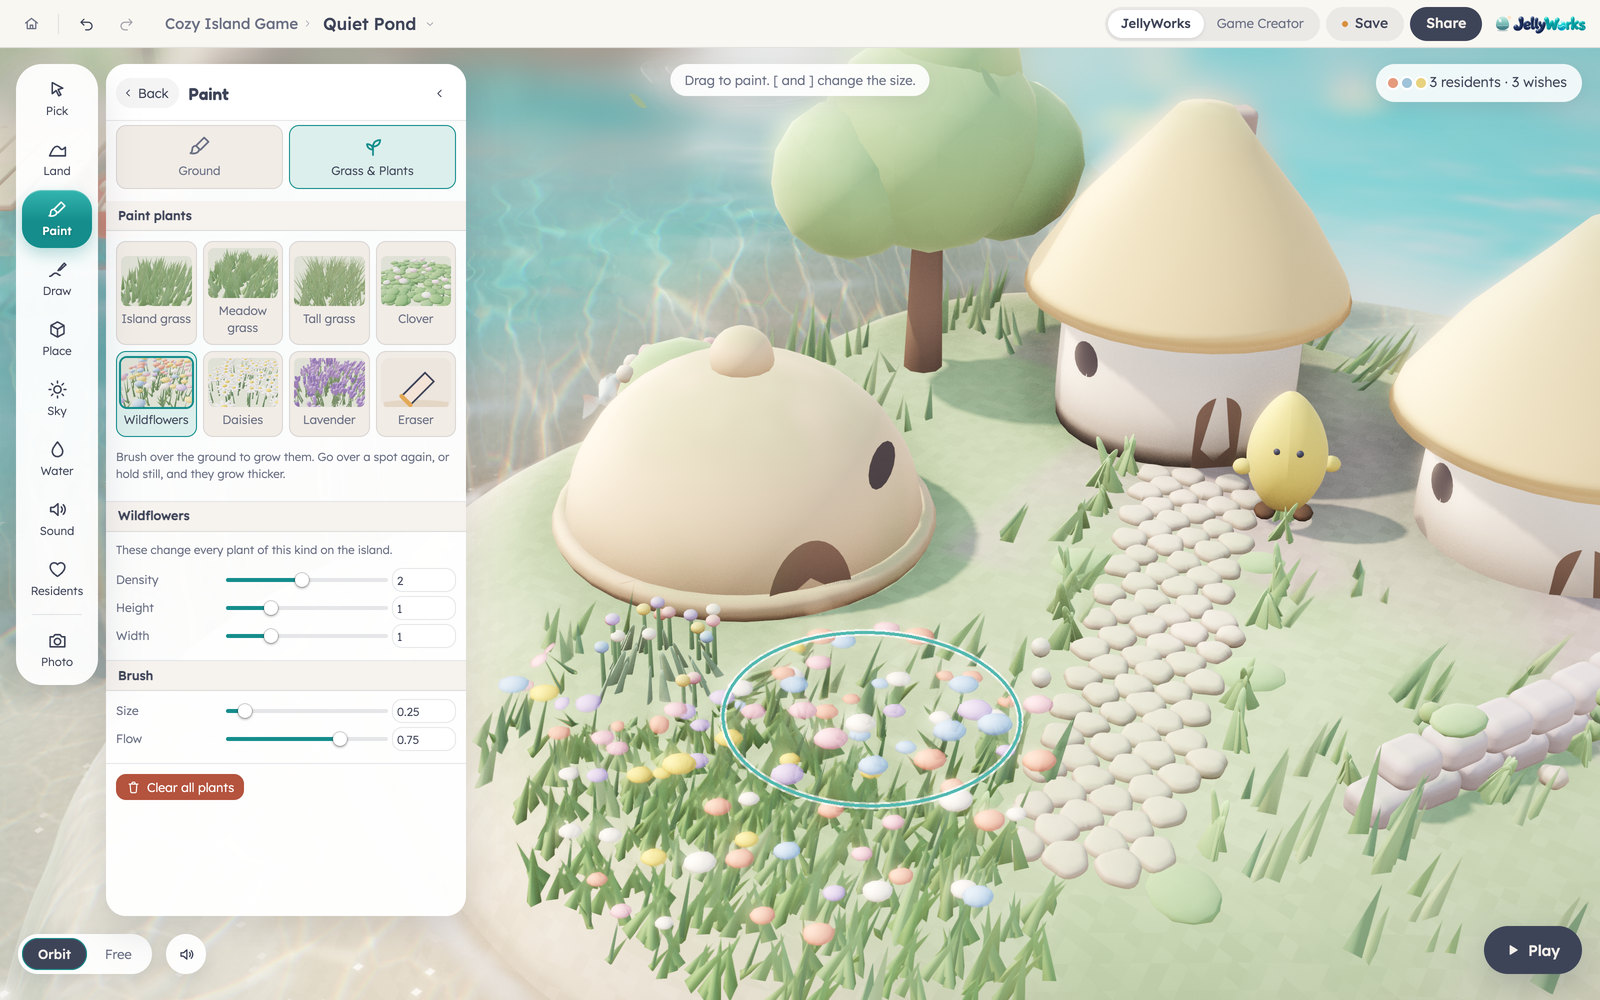Select the plant Eraser tool
The image size is (1600, 1000).
pyautogui.click(x=416, y=394)
